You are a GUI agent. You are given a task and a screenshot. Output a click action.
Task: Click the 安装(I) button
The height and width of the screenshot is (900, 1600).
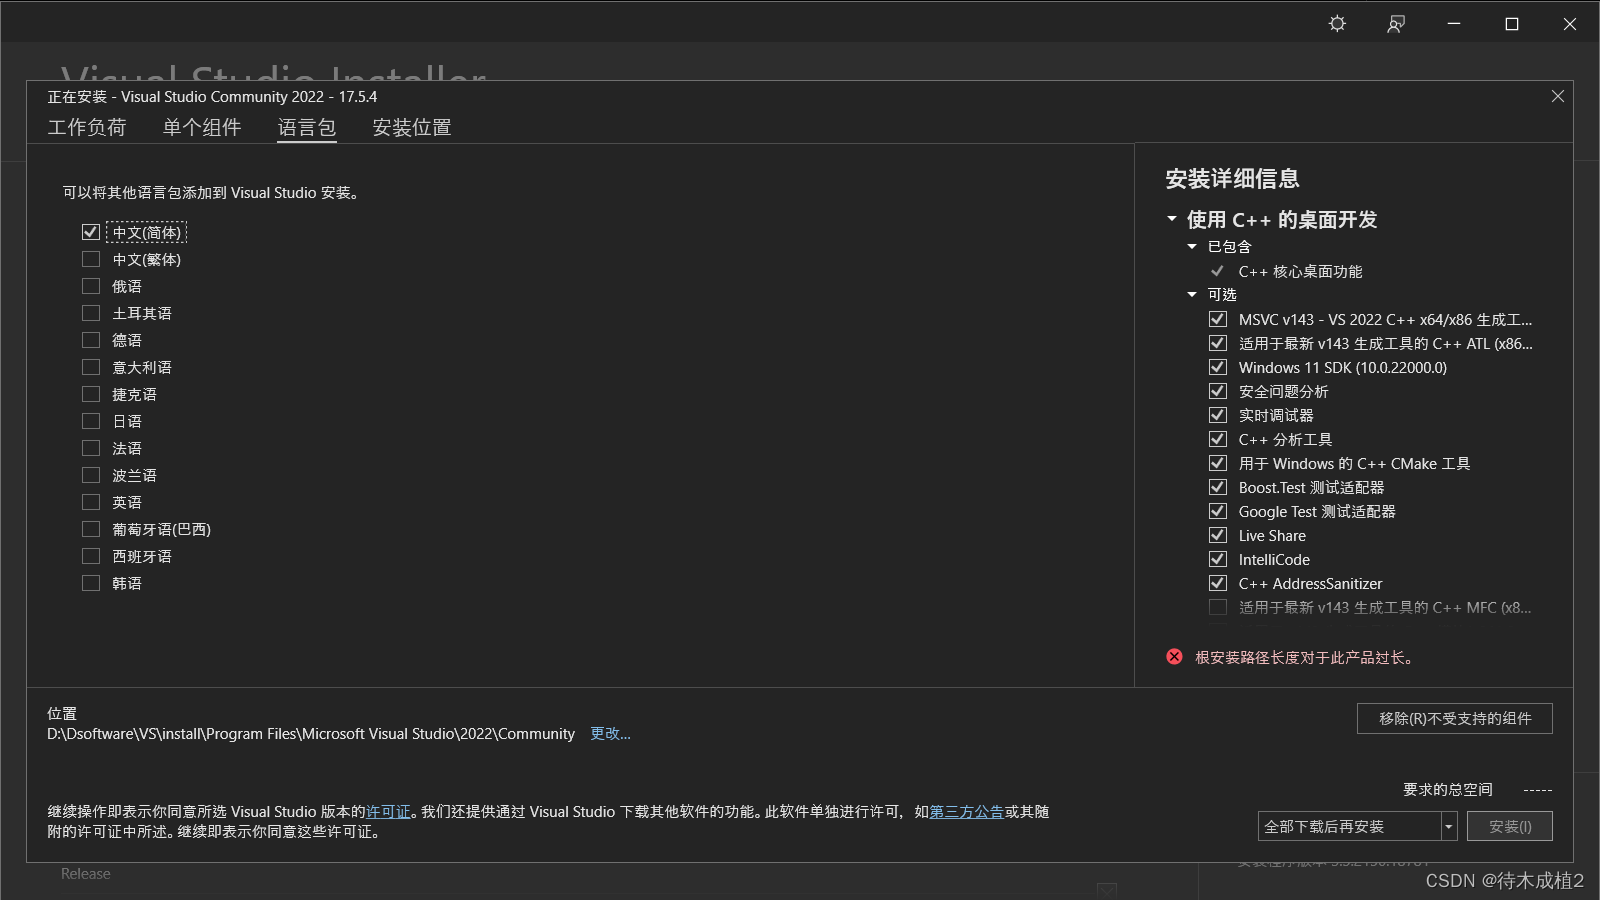pyautogui.click(x=1510, y=826)
